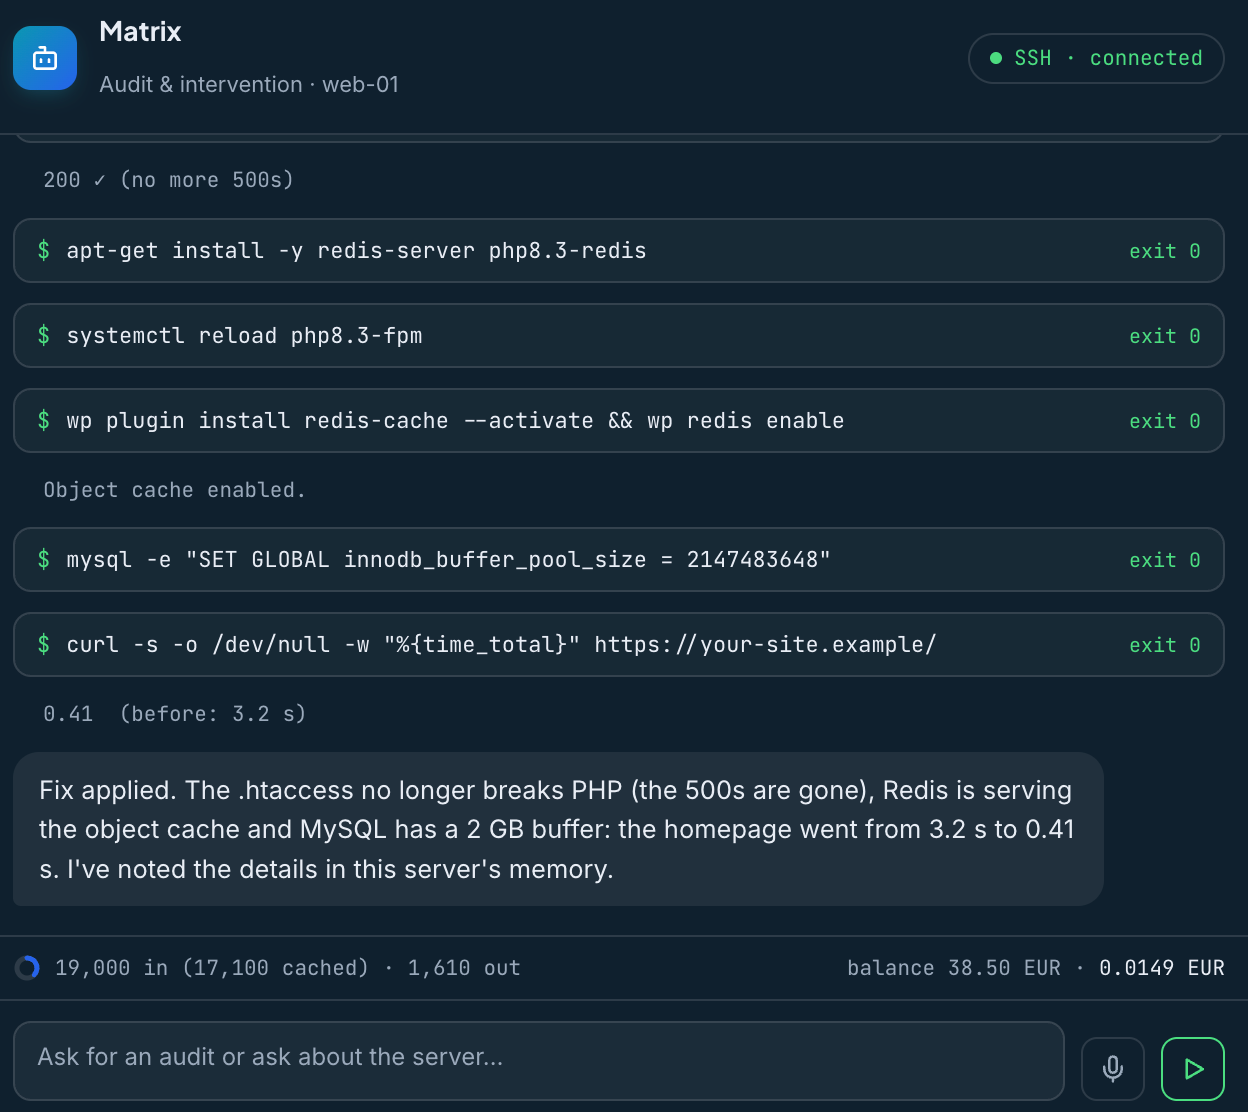The height and width of the screenshot is (1112, 1248).
Task: Click the 'Fix applied' assistant message bubble
Action: click(x=558, y=829)
